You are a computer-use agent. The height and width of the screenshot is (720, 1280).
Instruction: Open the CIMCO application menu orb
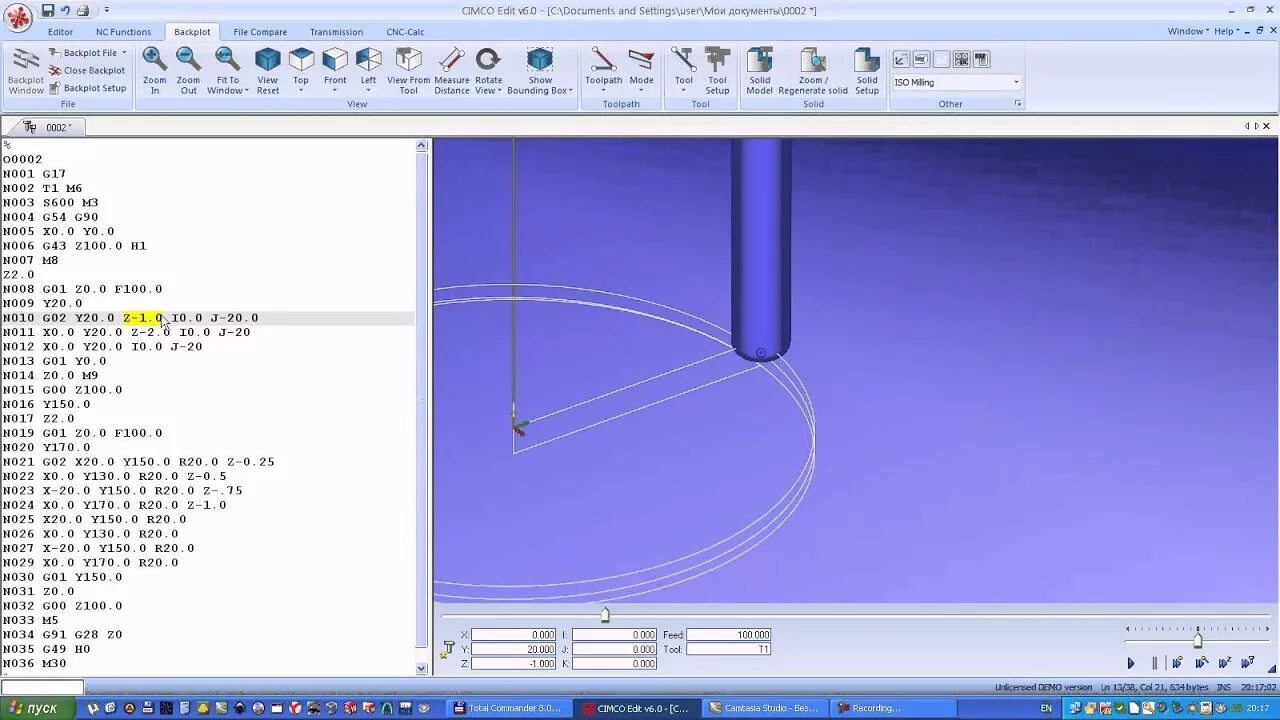click(x=18, y=18)
